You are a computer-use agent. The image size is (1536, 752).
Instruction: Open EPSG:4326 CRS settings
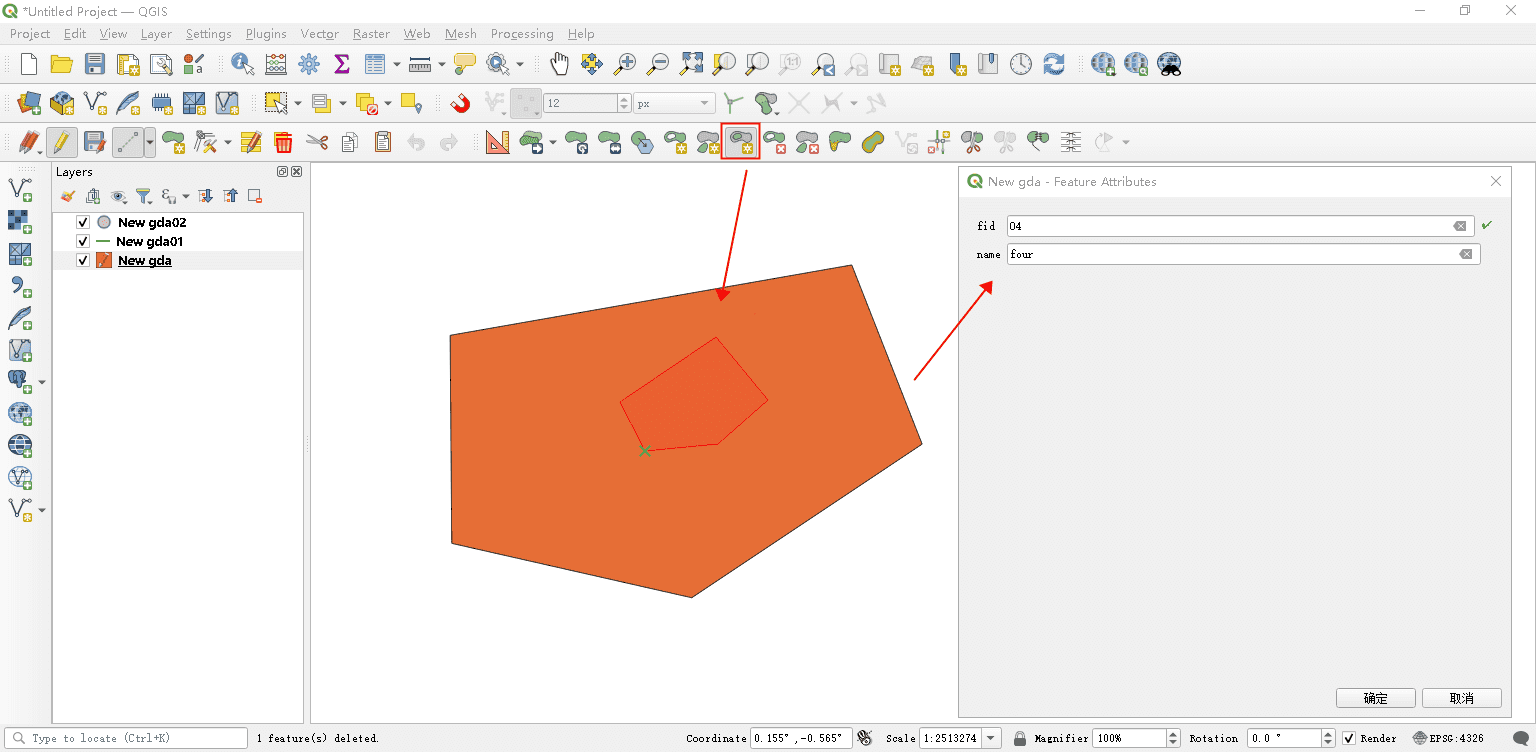pyautogui.click(x=1448, y=738)
